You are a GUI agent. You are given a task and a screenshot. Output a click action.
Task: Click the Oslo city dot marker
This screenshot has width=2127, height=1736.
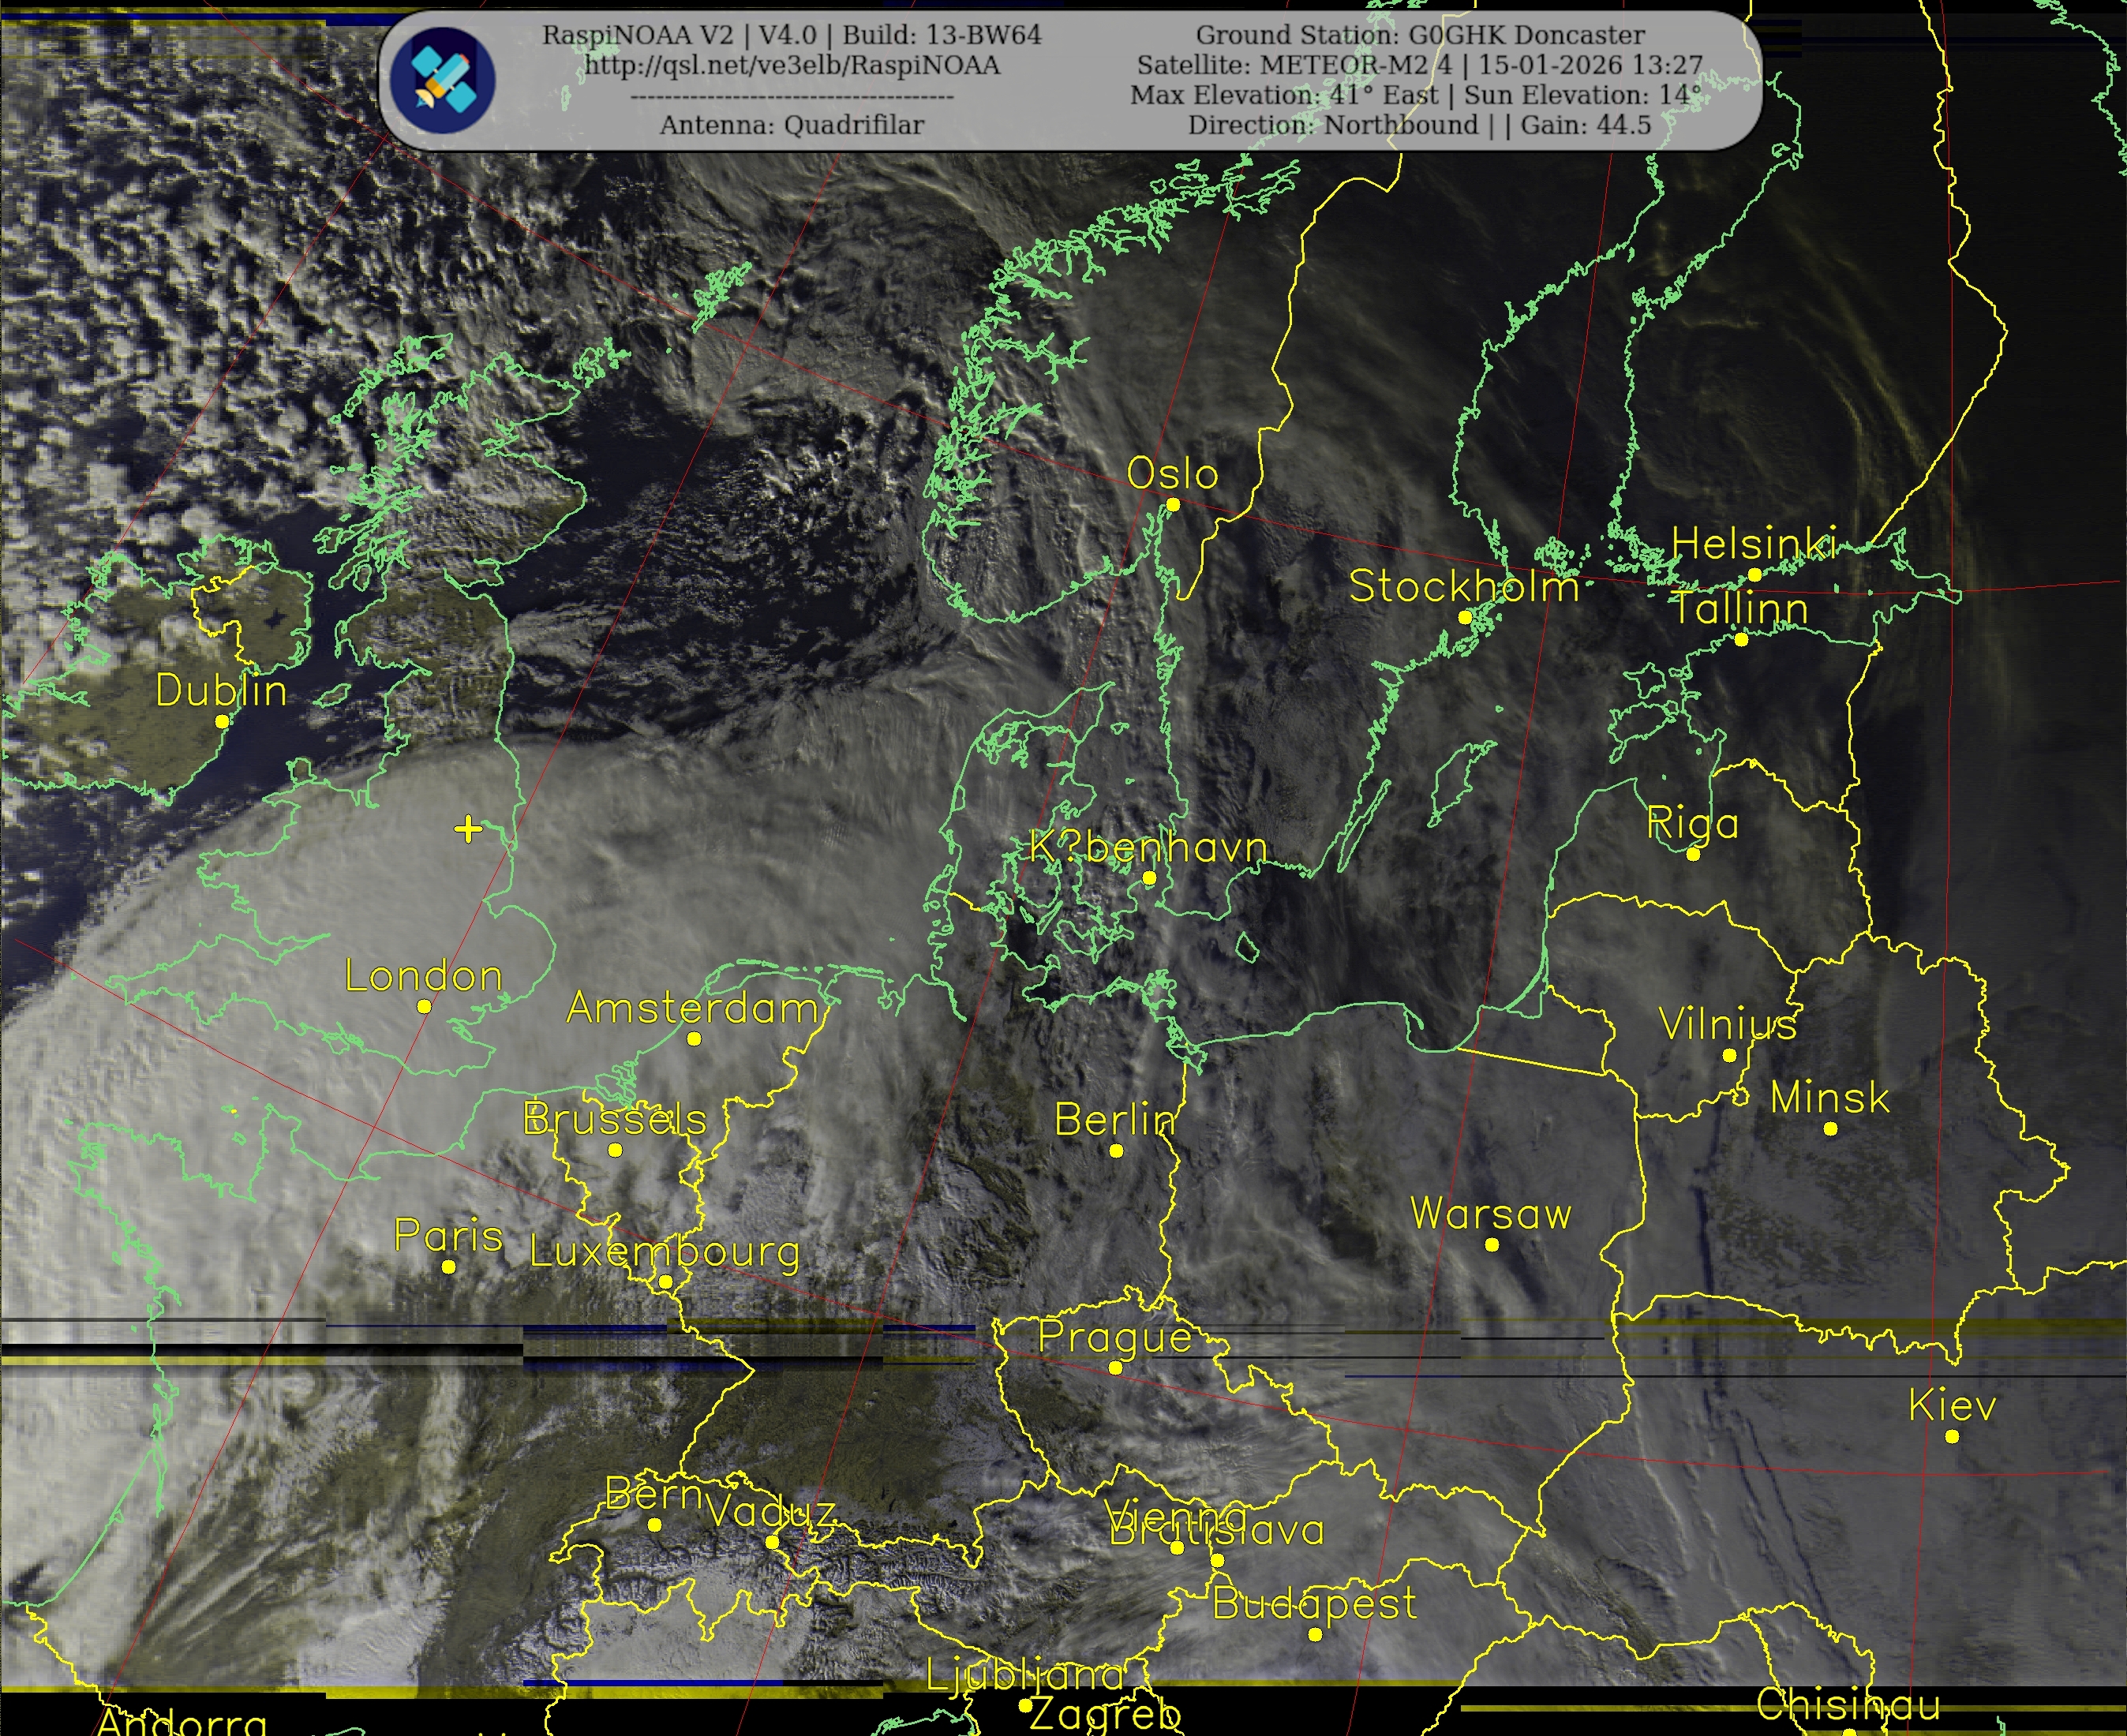click(1173, 504)
